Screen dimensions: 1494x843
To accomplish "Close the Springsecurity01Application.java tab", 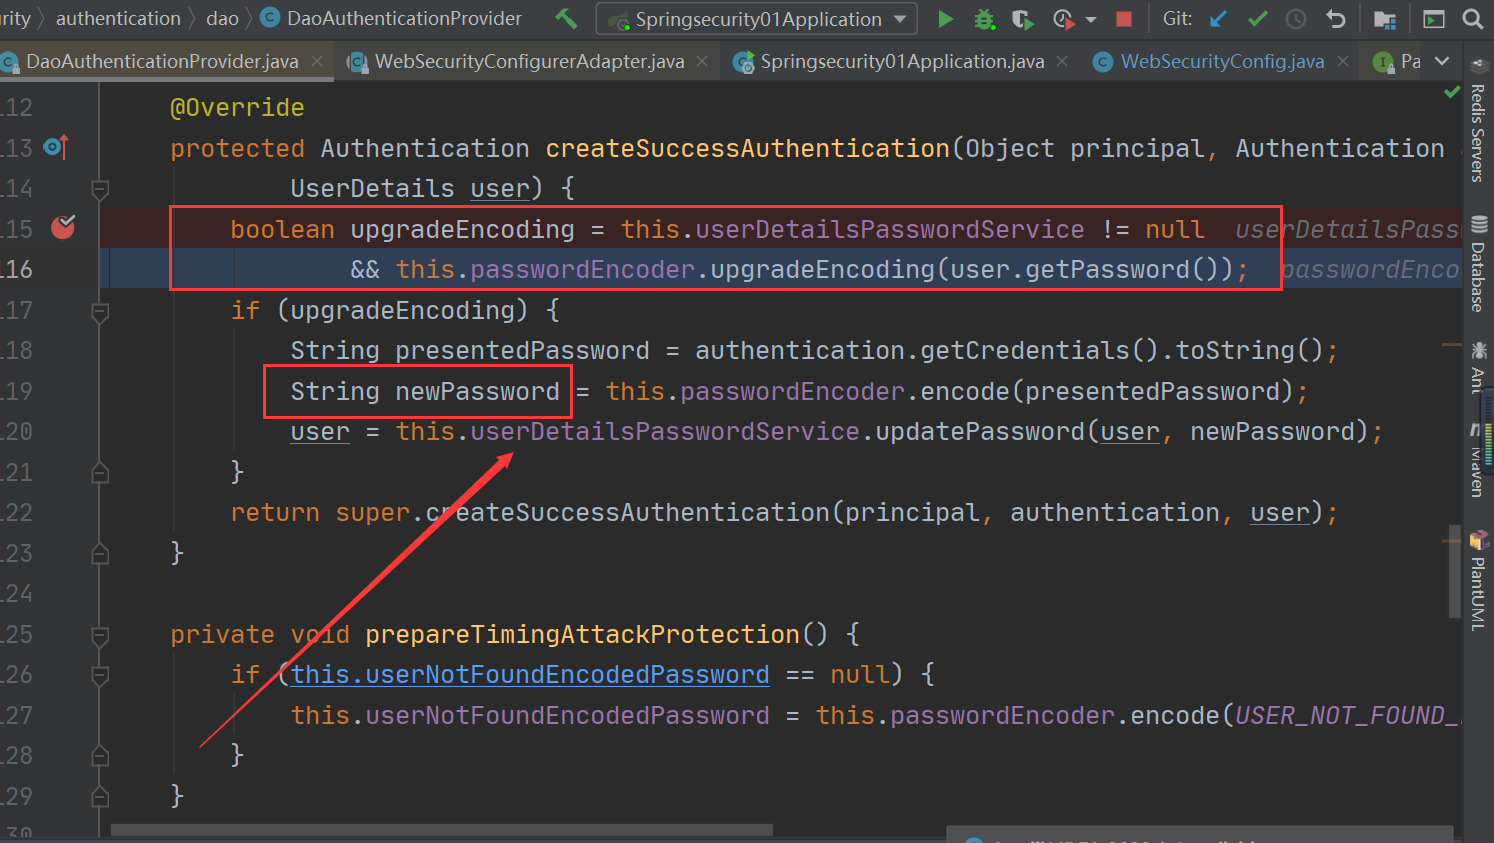I will [x=1062, y=62].
